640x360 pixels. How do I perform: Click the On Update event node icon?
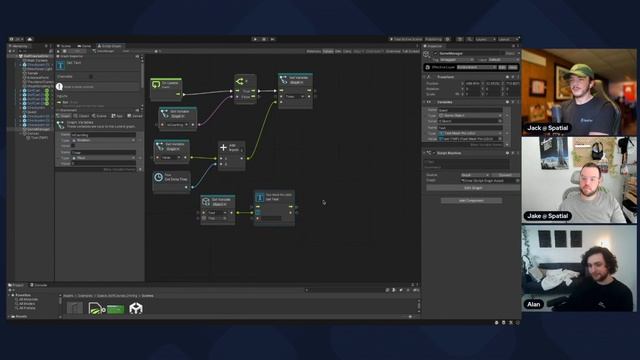pos(156,84)
